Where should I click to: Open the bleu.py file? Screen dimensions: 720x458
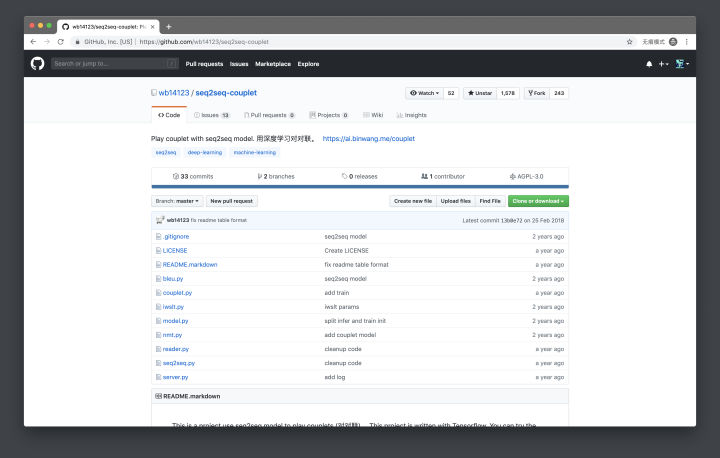[x=173, y=279]
